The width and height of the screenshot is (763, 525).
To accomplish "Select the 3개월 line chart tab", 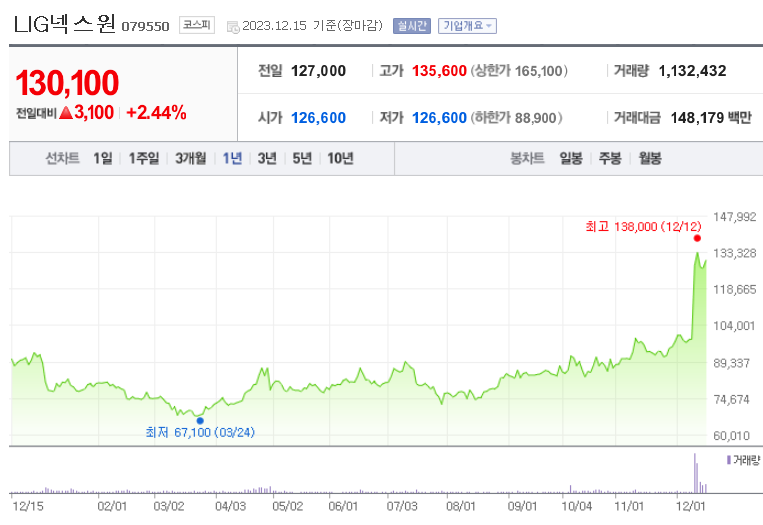I will pyautogui.click(x=191, y=158).
